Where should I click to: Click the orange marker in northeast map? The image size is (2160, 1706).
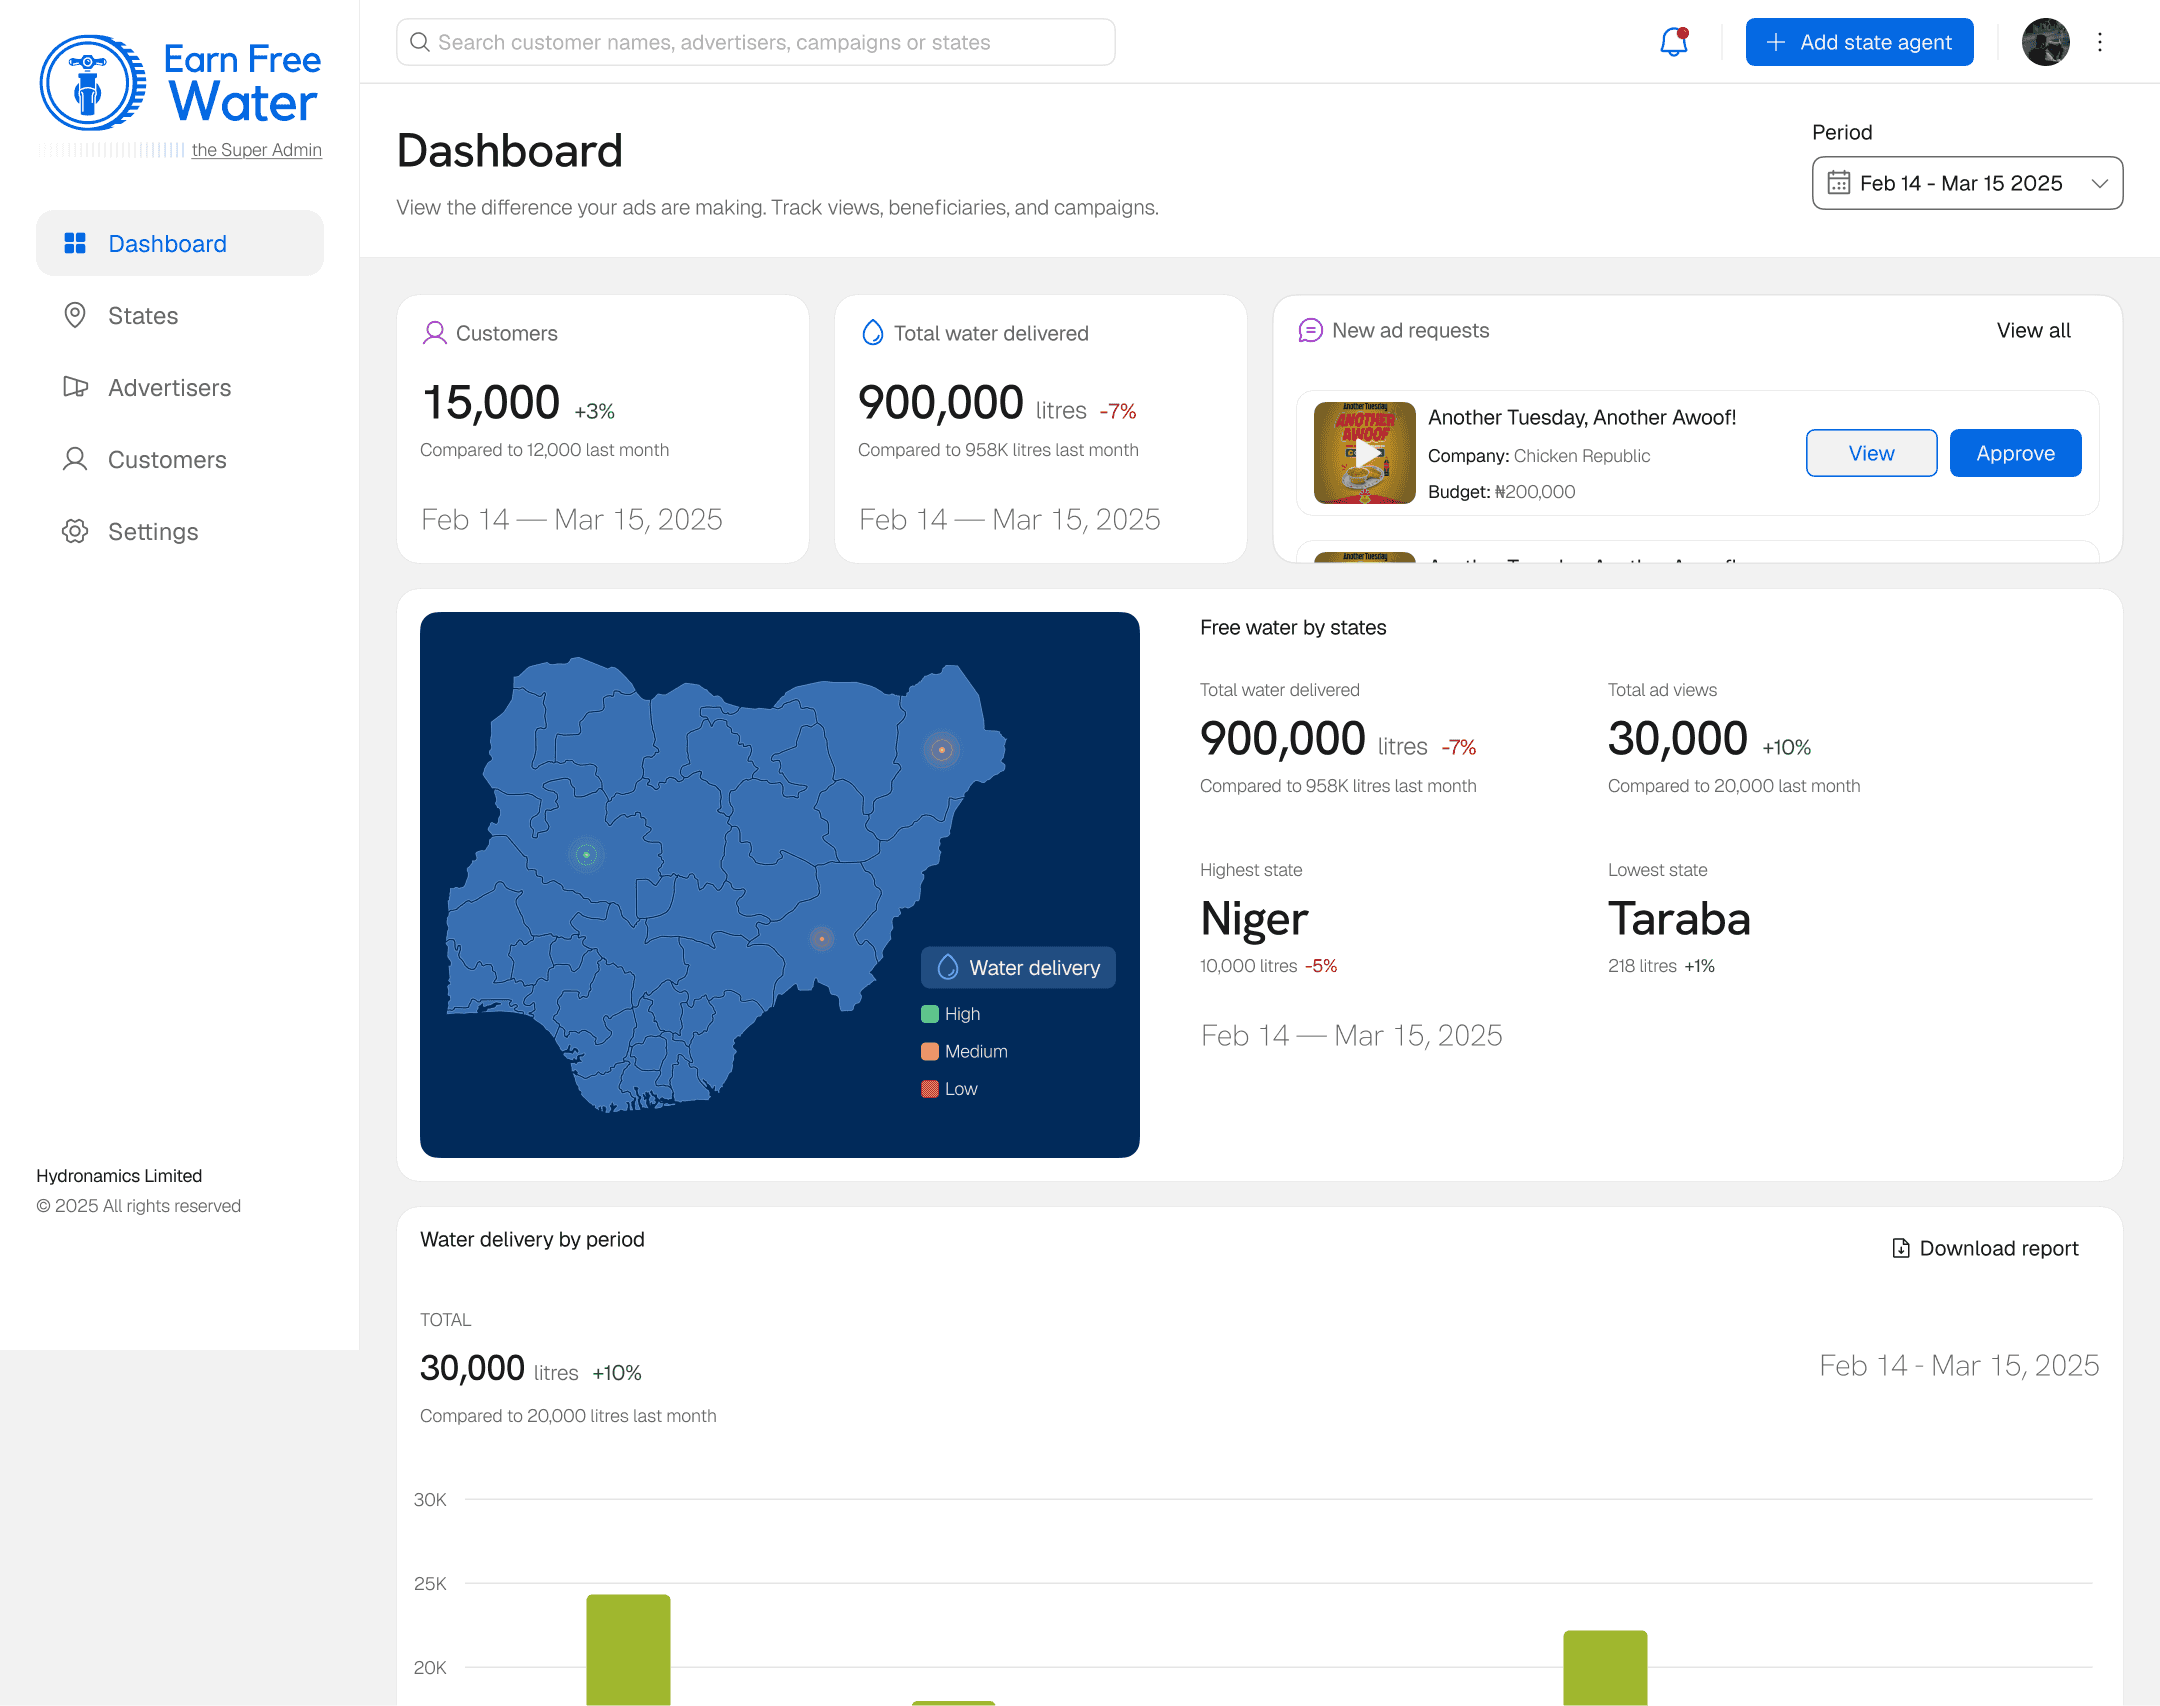coord(941,749)
